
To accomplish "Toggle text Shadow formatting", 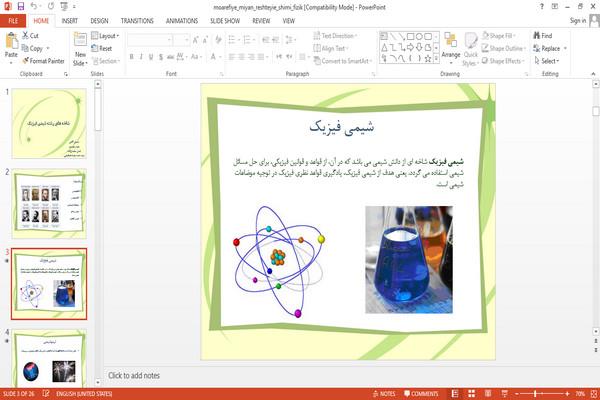I will coord(161,57).
